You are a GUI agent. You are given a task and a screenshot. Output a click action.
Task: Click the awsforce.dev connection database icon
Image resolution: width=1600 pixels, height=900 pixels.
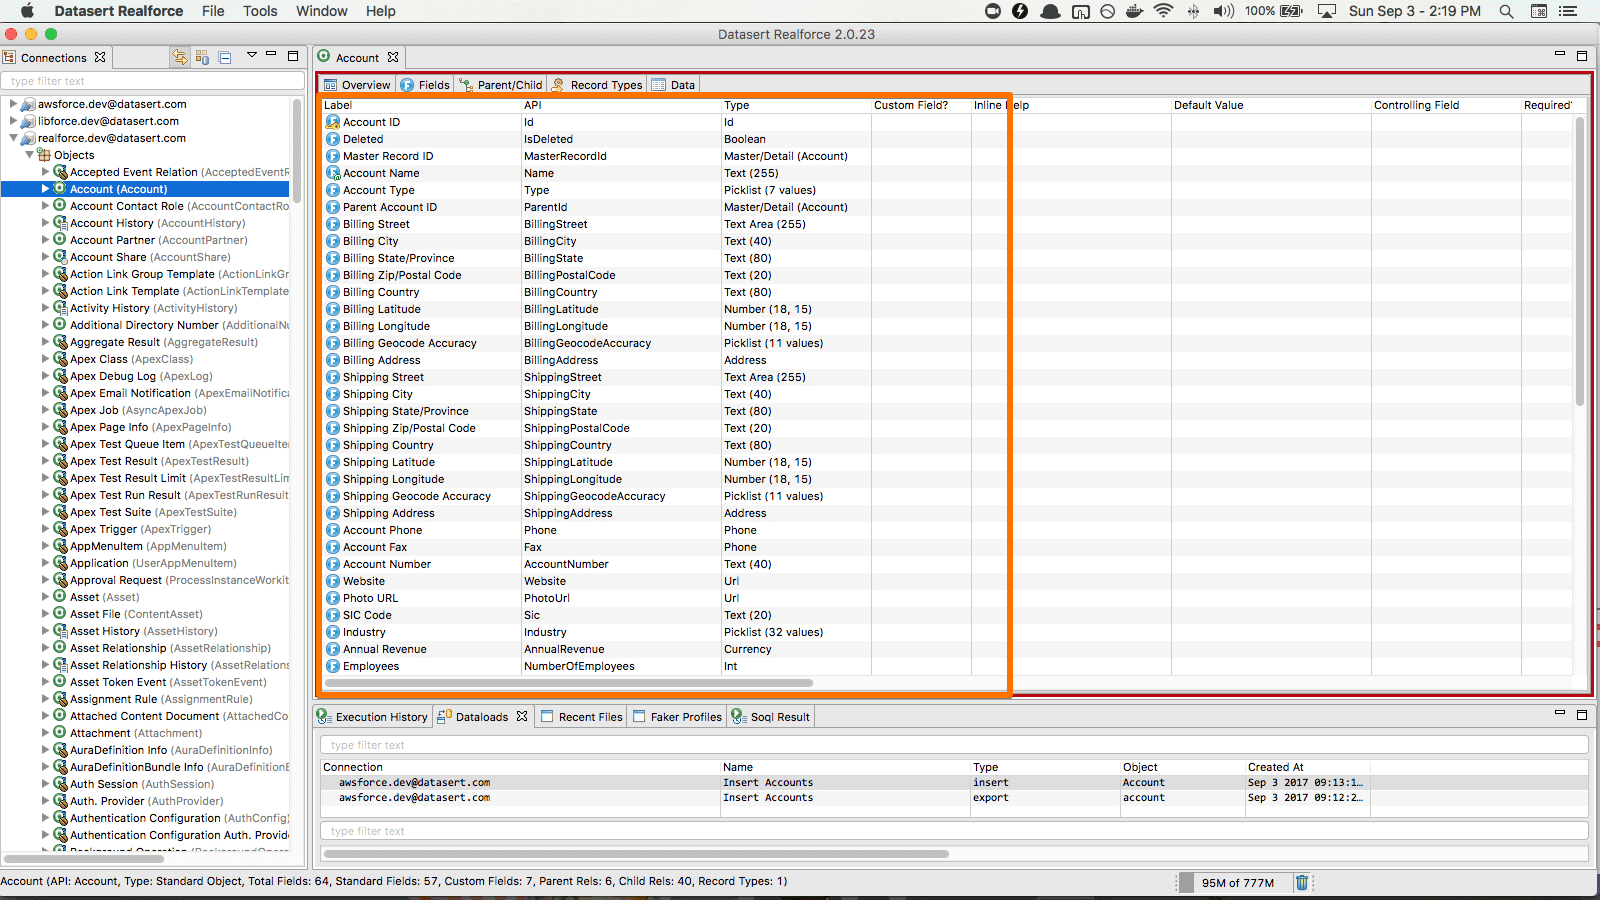(28, 104)
